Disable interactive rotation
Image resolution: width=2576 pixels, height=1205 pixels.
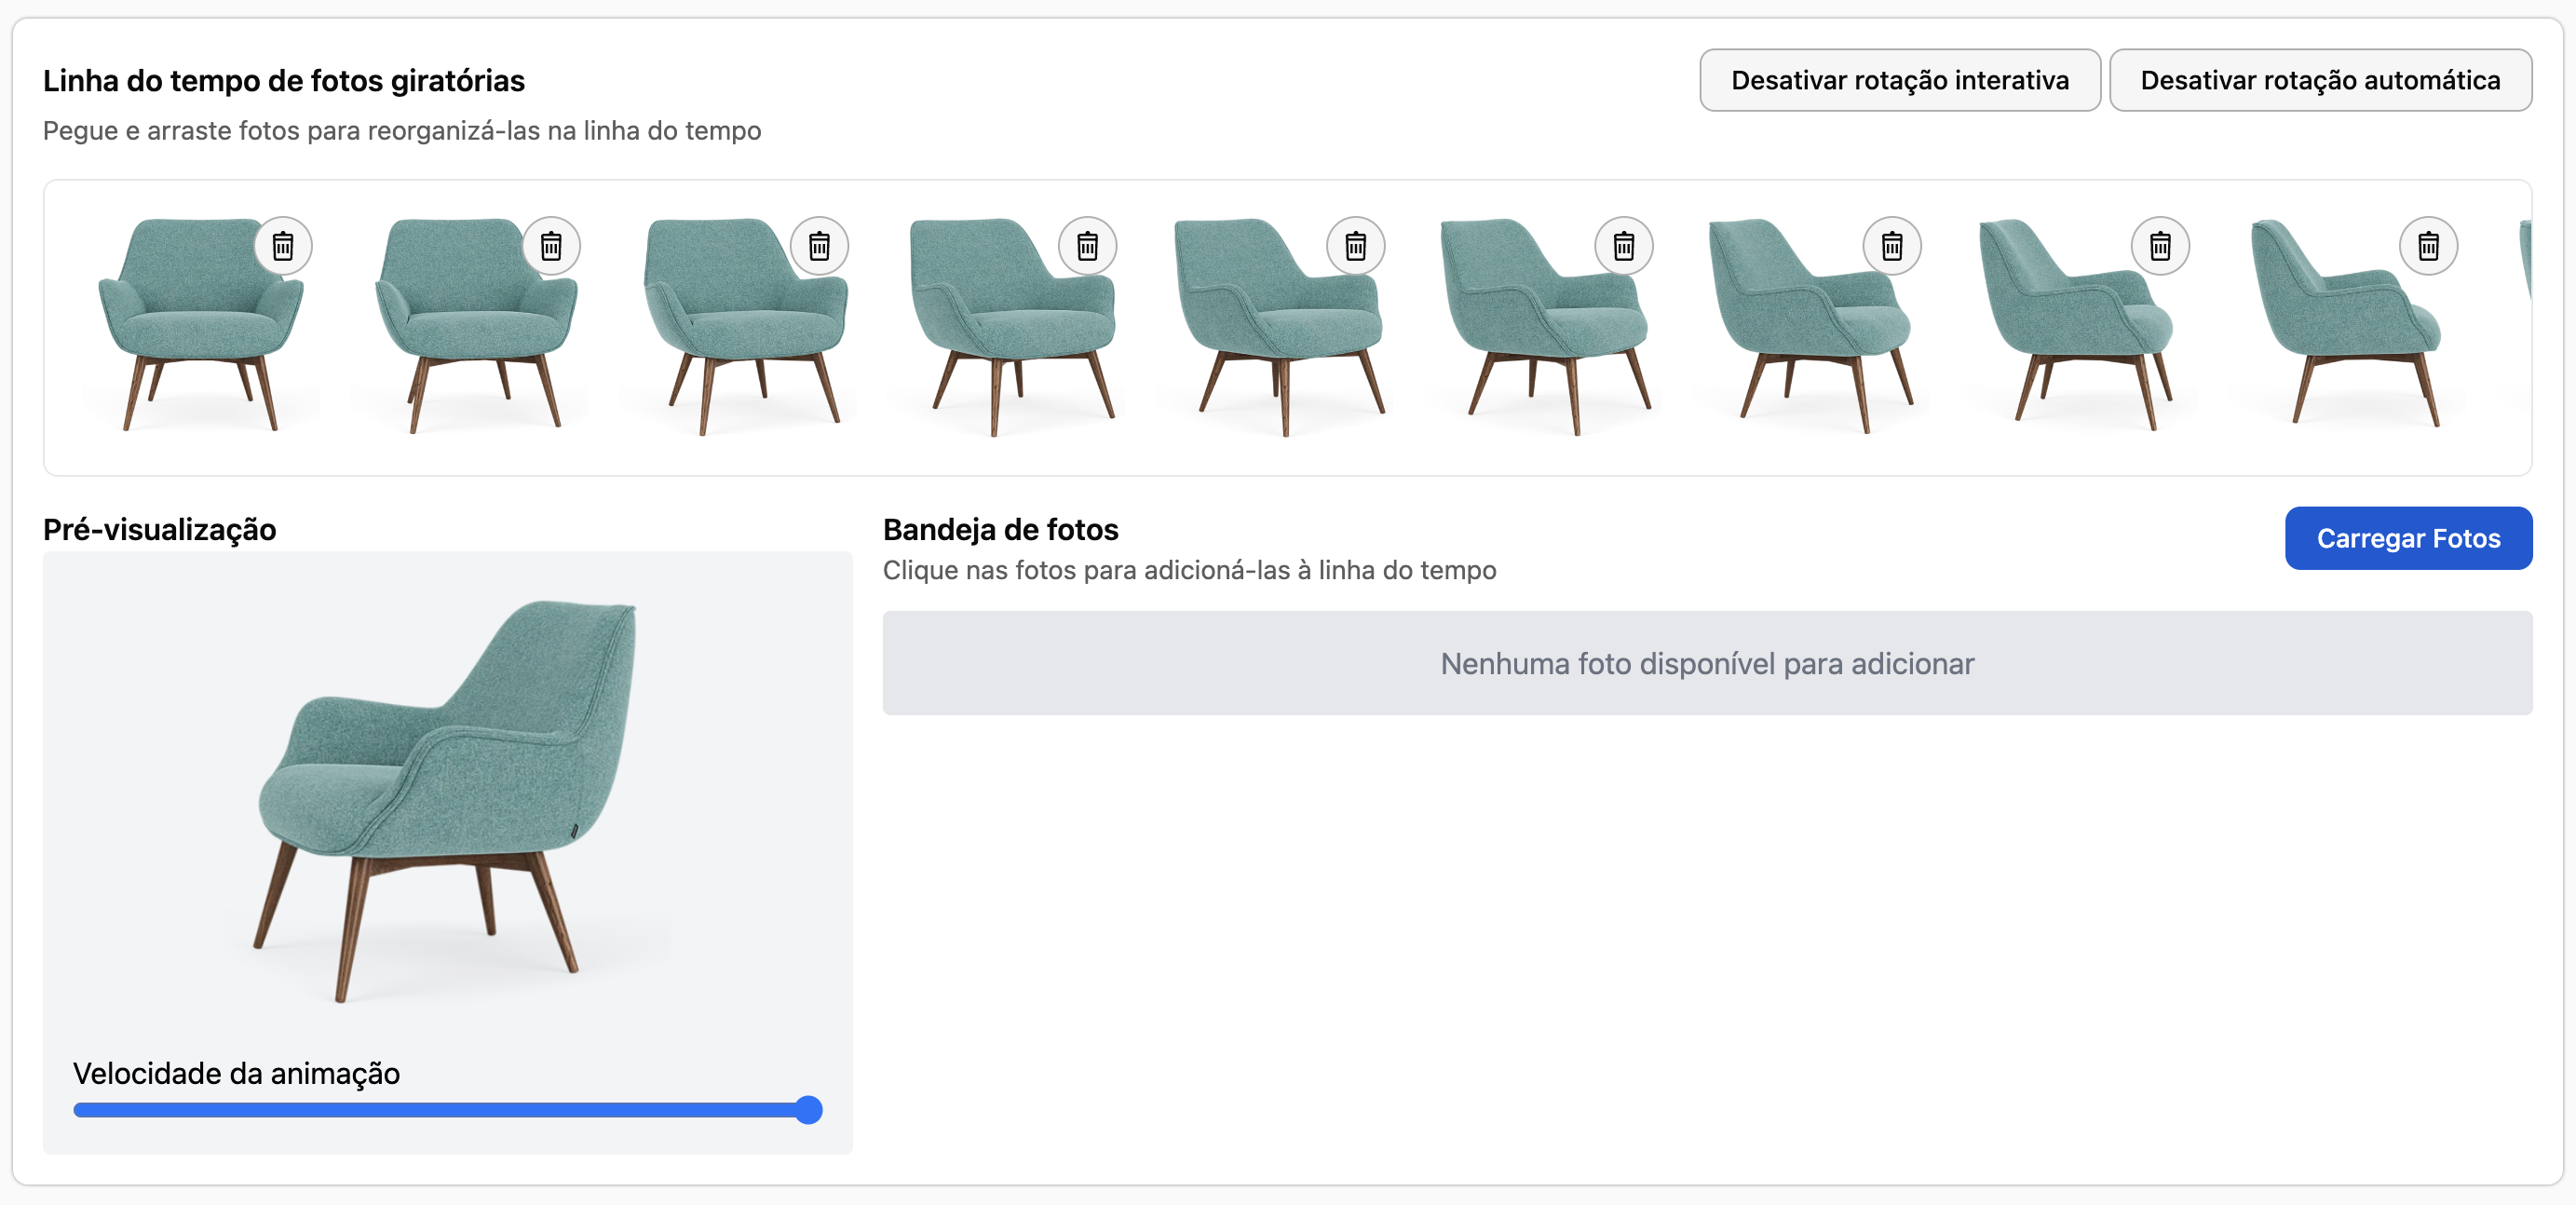click(1899, 80)
